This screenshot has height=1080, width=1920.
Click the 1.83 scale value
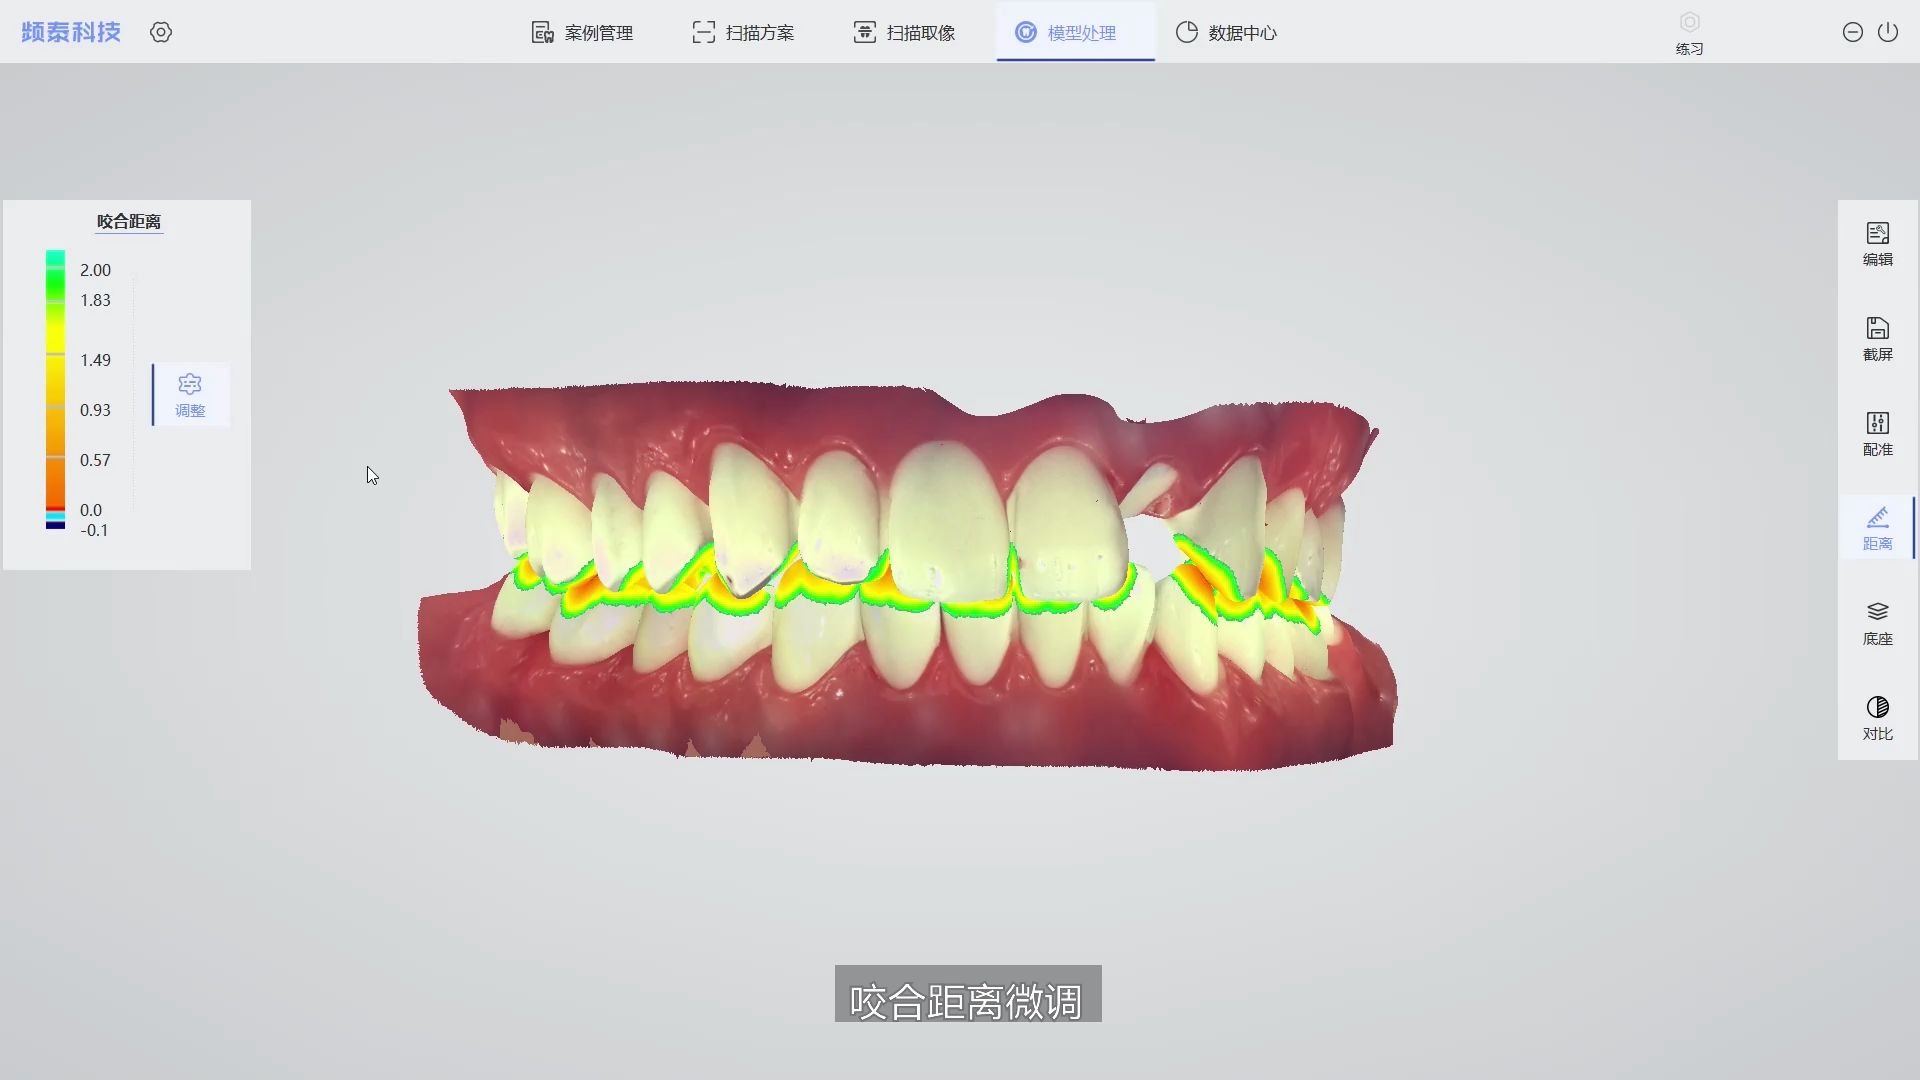click(x=95, y=300)
